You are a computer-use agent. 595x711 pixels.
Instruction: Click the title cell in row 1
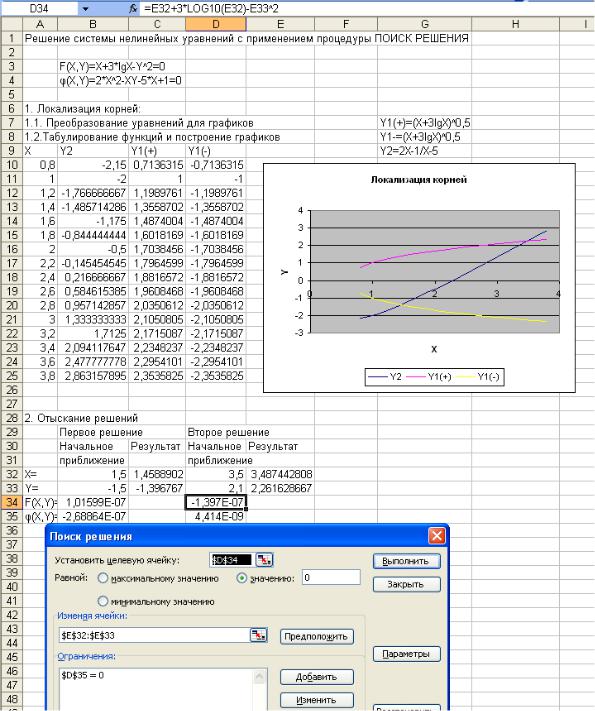(246, 38)
